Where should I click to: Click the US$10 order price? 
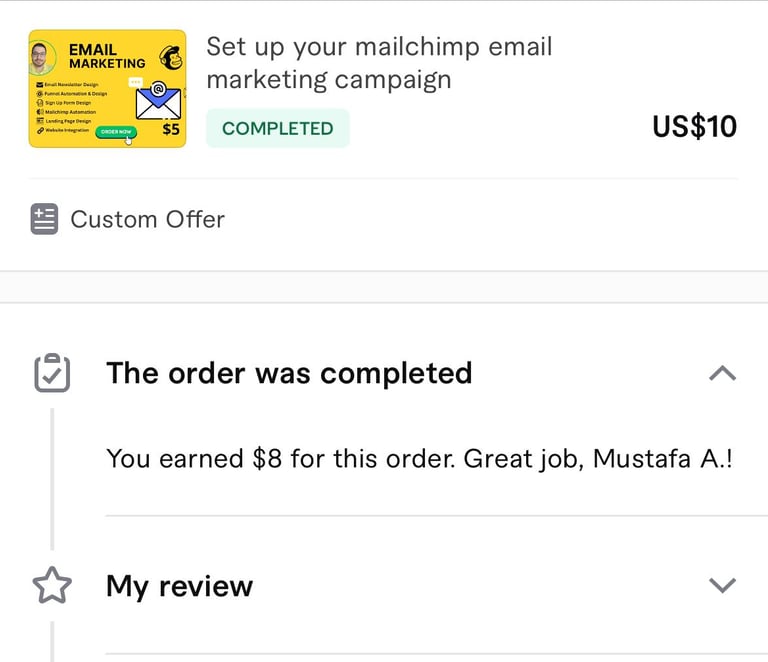coord(694,127)
